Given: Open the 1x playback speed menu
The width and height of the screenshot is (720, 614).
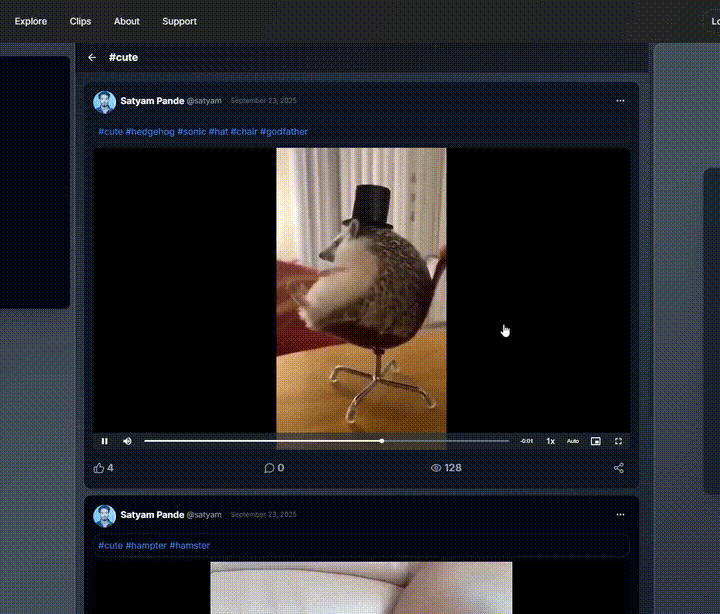Looking at the screenshot, I should pyautogui.click(x=550, y=441).
